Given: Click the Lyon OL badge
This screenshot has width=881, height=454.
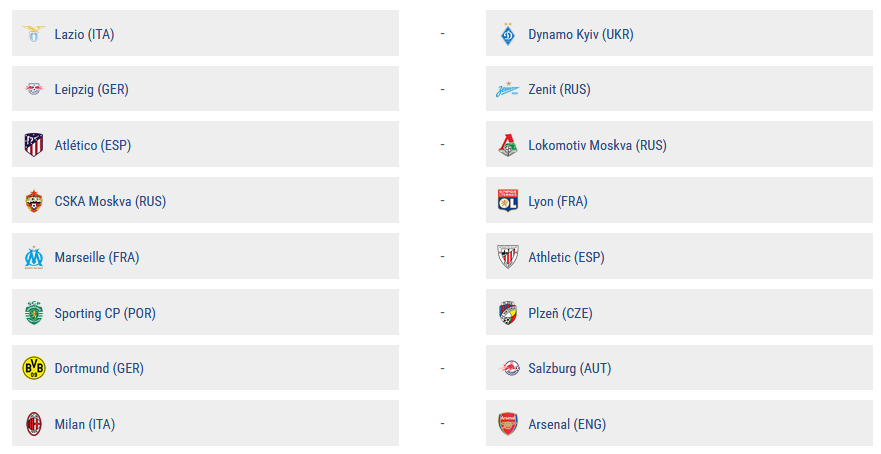Looking at the screenshot, I should pos(508,201).
